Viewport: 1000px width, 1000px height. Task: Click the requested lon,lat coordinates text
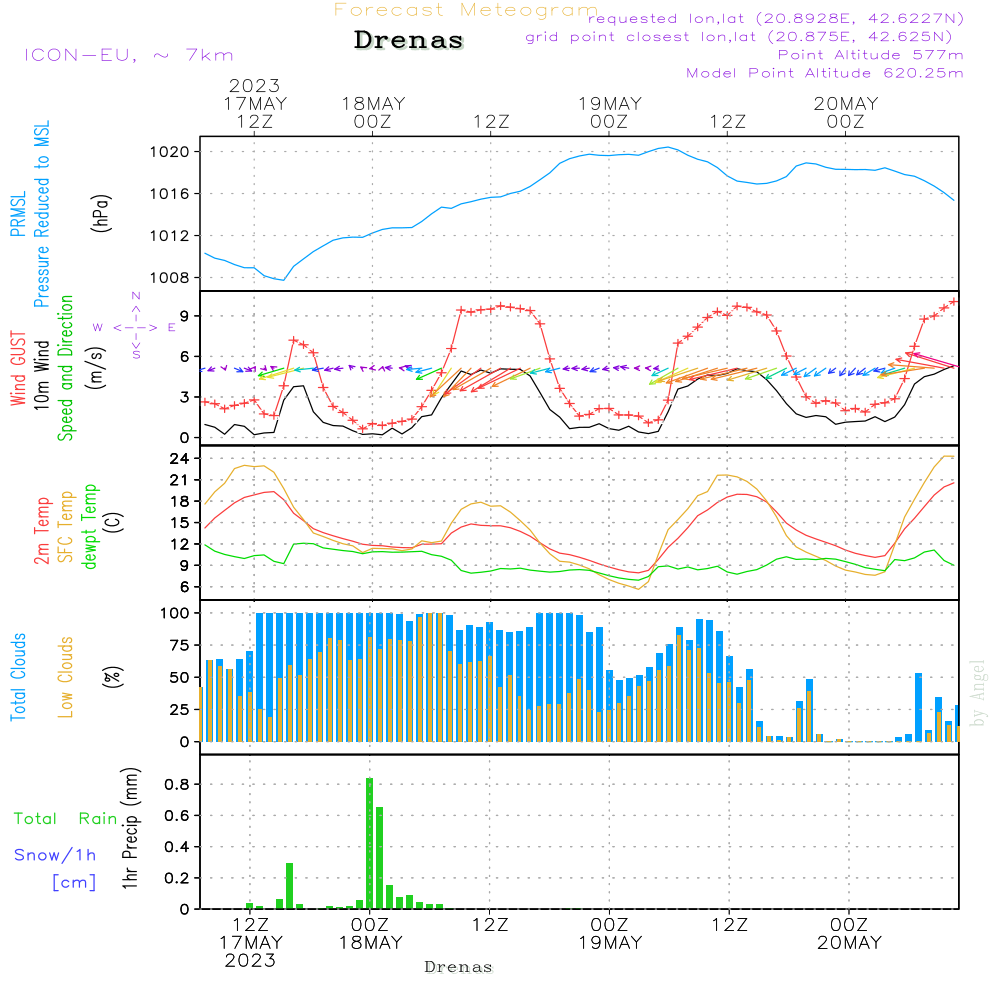click(x=776, y=18)
